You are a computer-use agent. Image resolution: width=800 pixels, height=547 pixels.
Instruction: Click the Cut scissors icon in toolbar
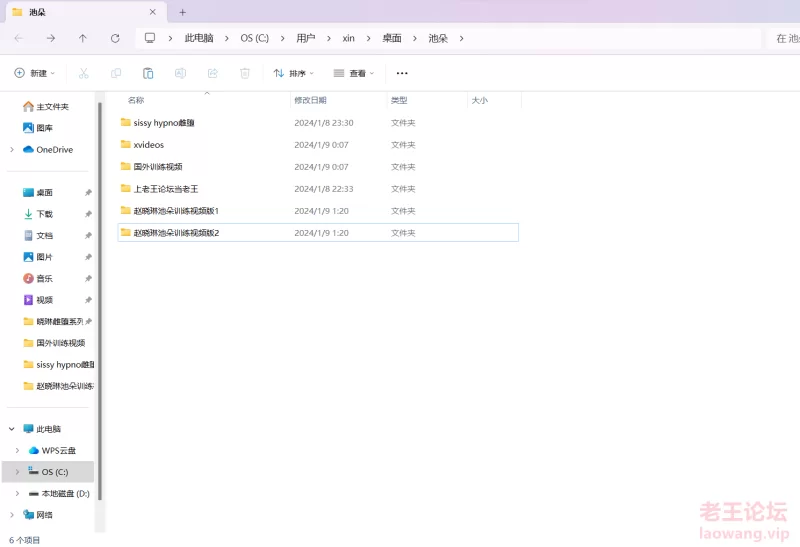[84, 73]
